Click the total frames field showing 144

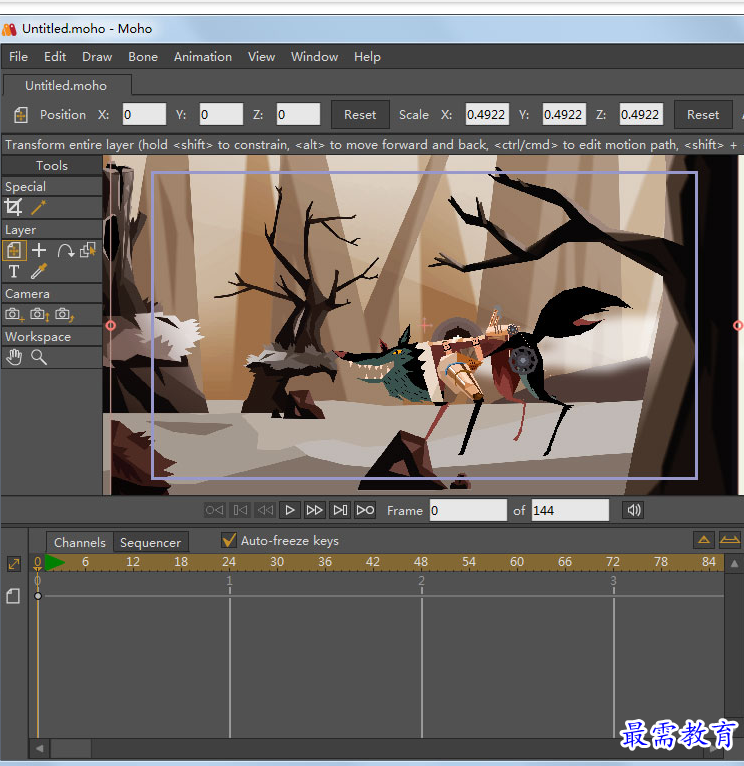570,511
